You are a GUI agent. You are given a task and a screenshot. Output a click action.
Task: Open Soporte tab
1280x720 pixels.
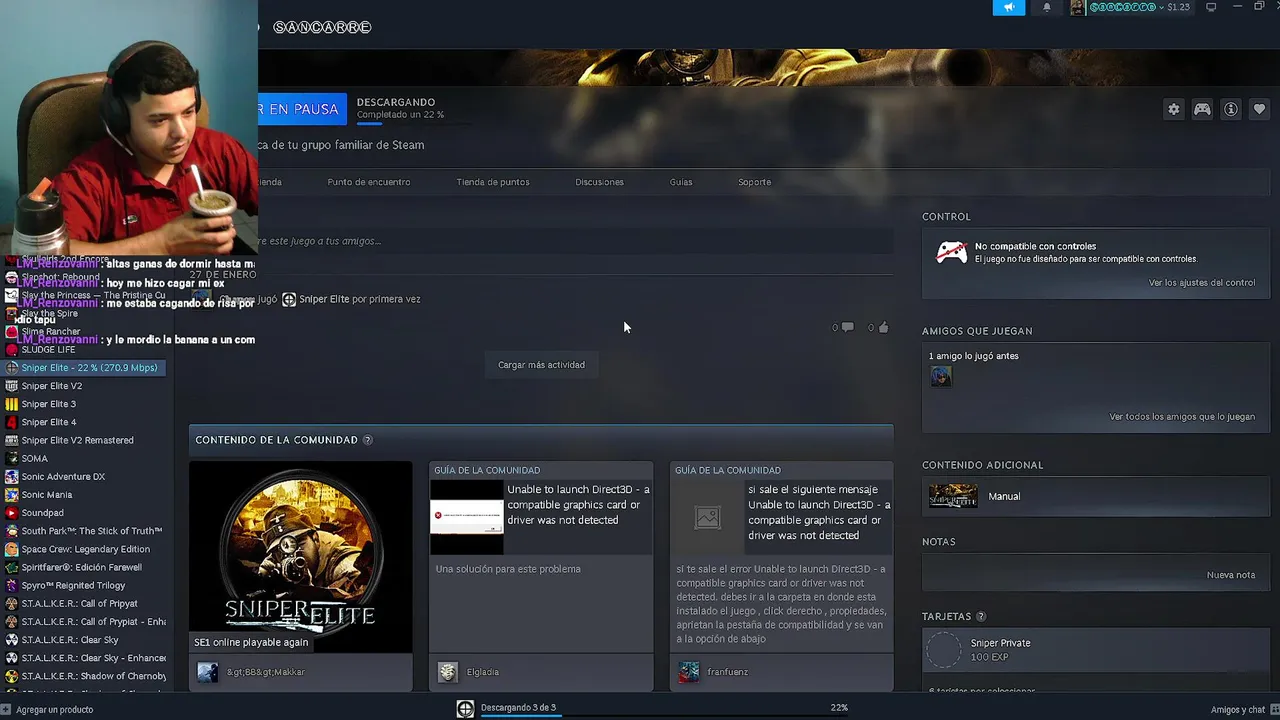click(754, 182)
